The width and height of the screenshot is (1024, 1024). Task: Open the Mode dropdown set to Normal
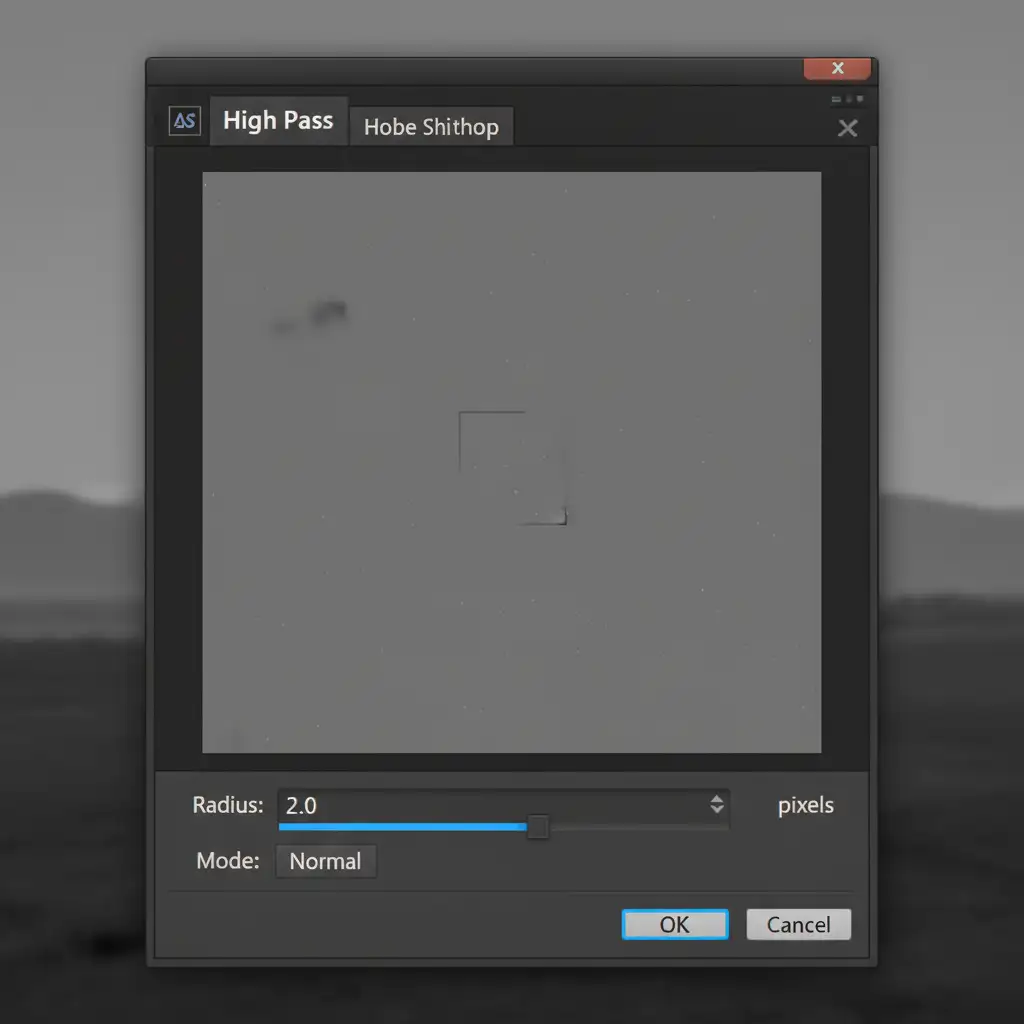(x=325, y=861)
